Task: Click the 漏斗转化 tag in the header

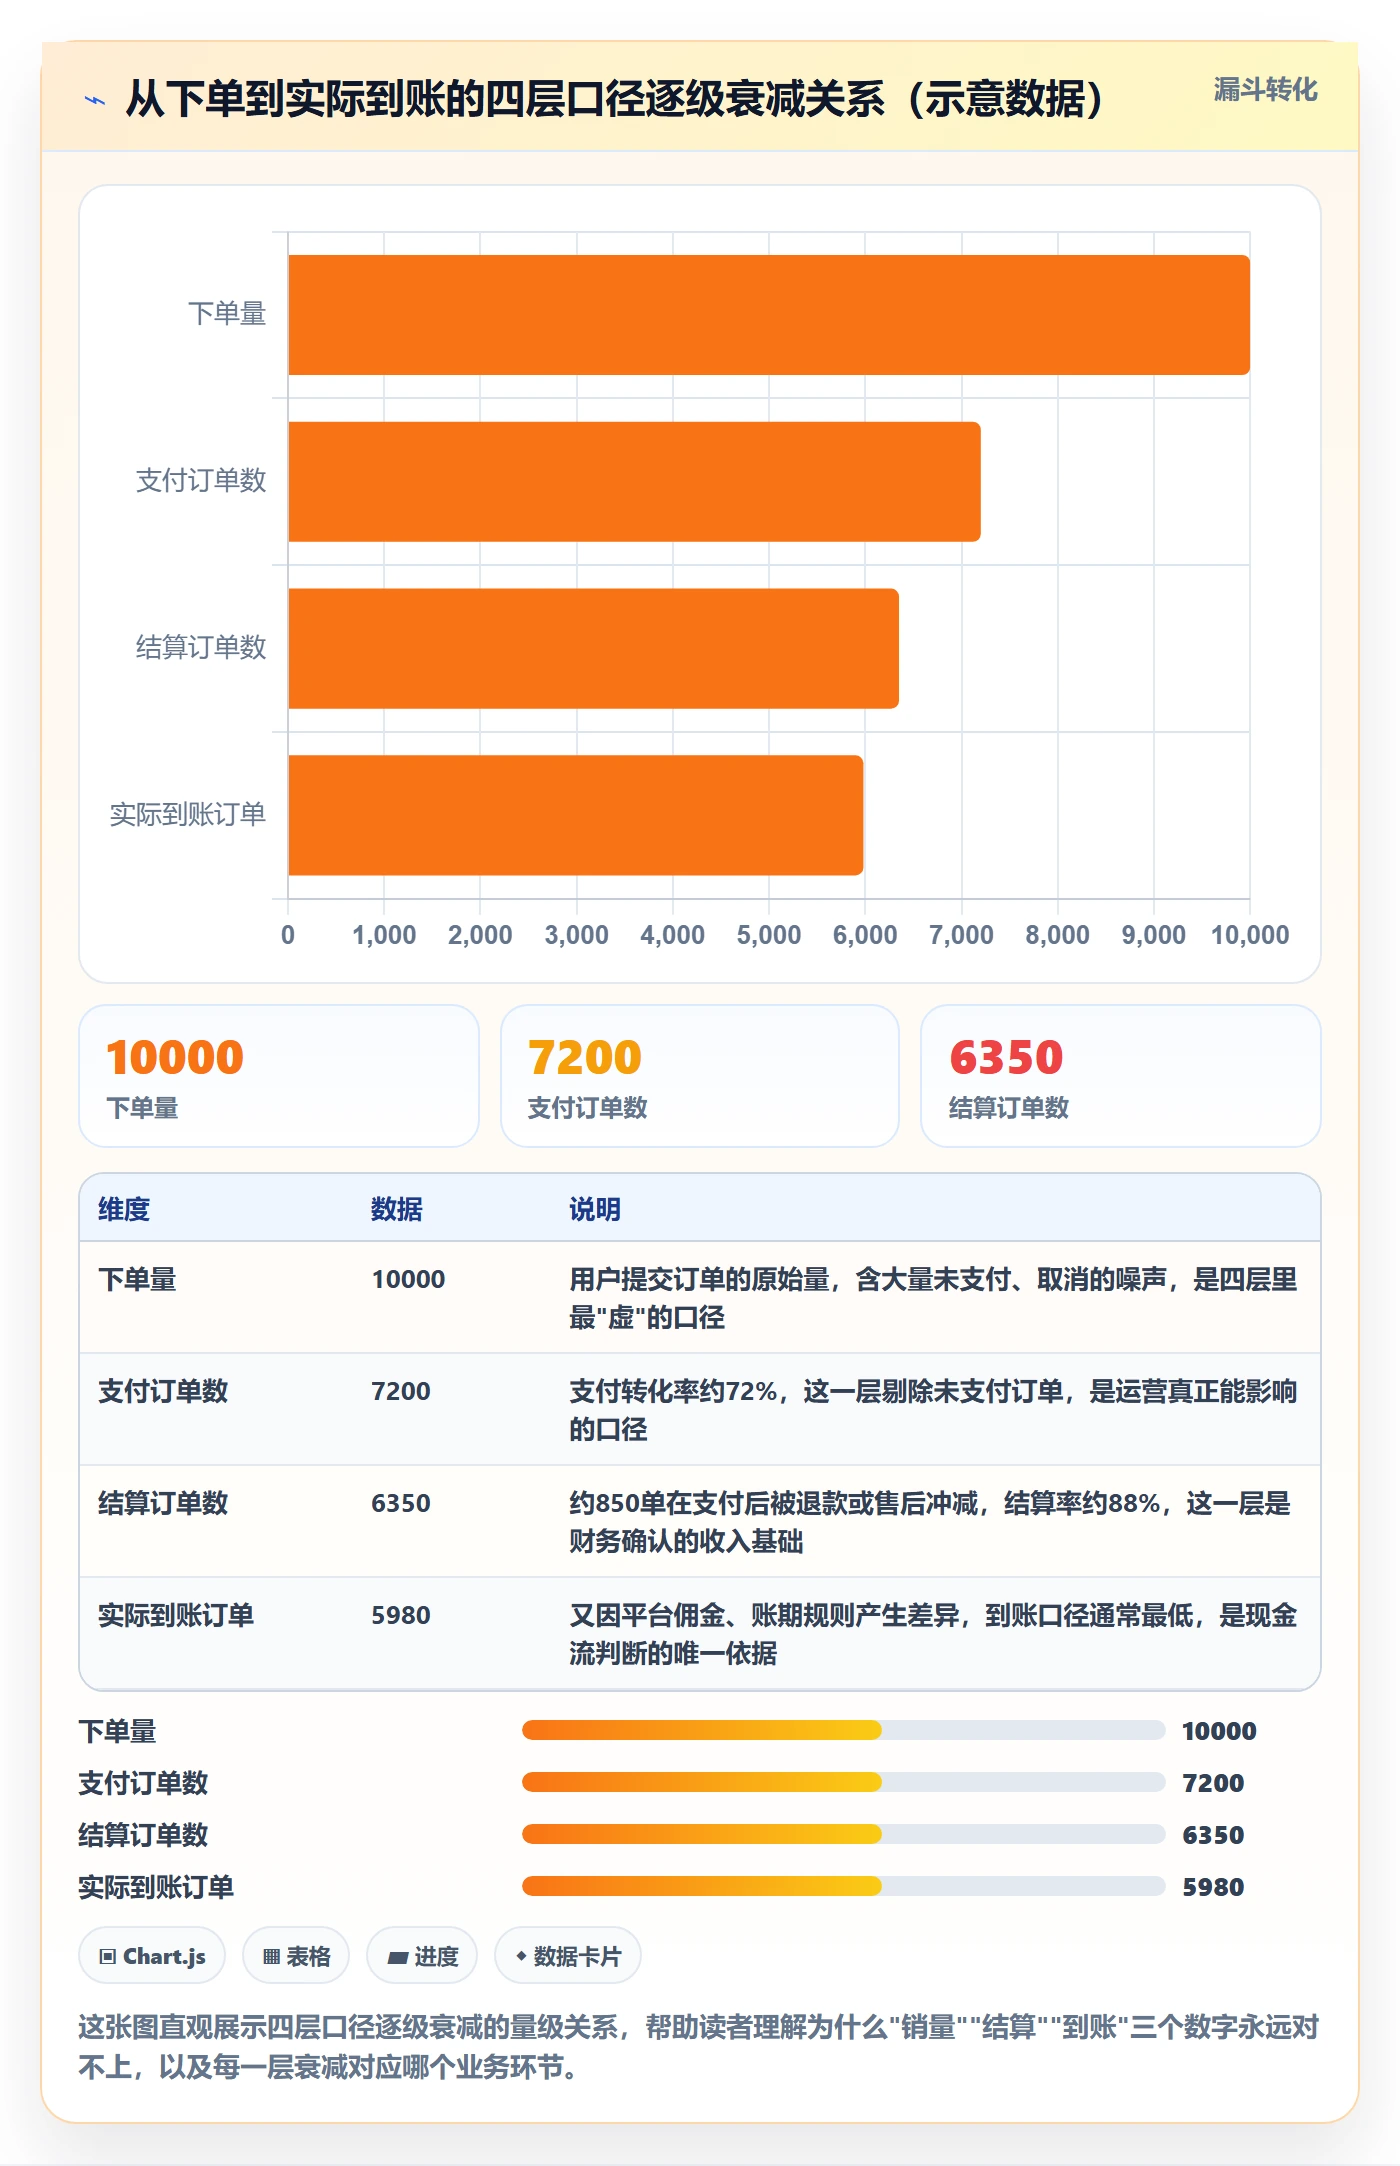Action: [1265, 90]
